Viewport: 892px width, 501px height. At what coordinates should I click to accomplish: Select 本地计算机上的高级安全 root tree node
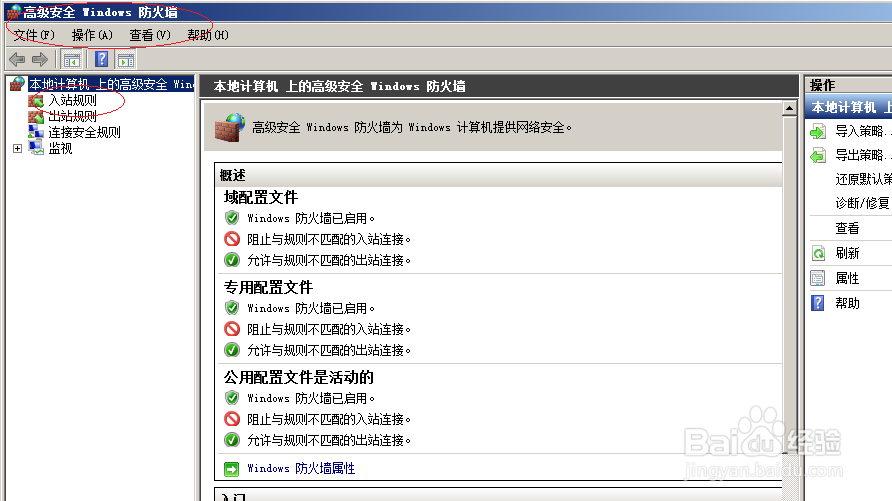tap(112, 84)
